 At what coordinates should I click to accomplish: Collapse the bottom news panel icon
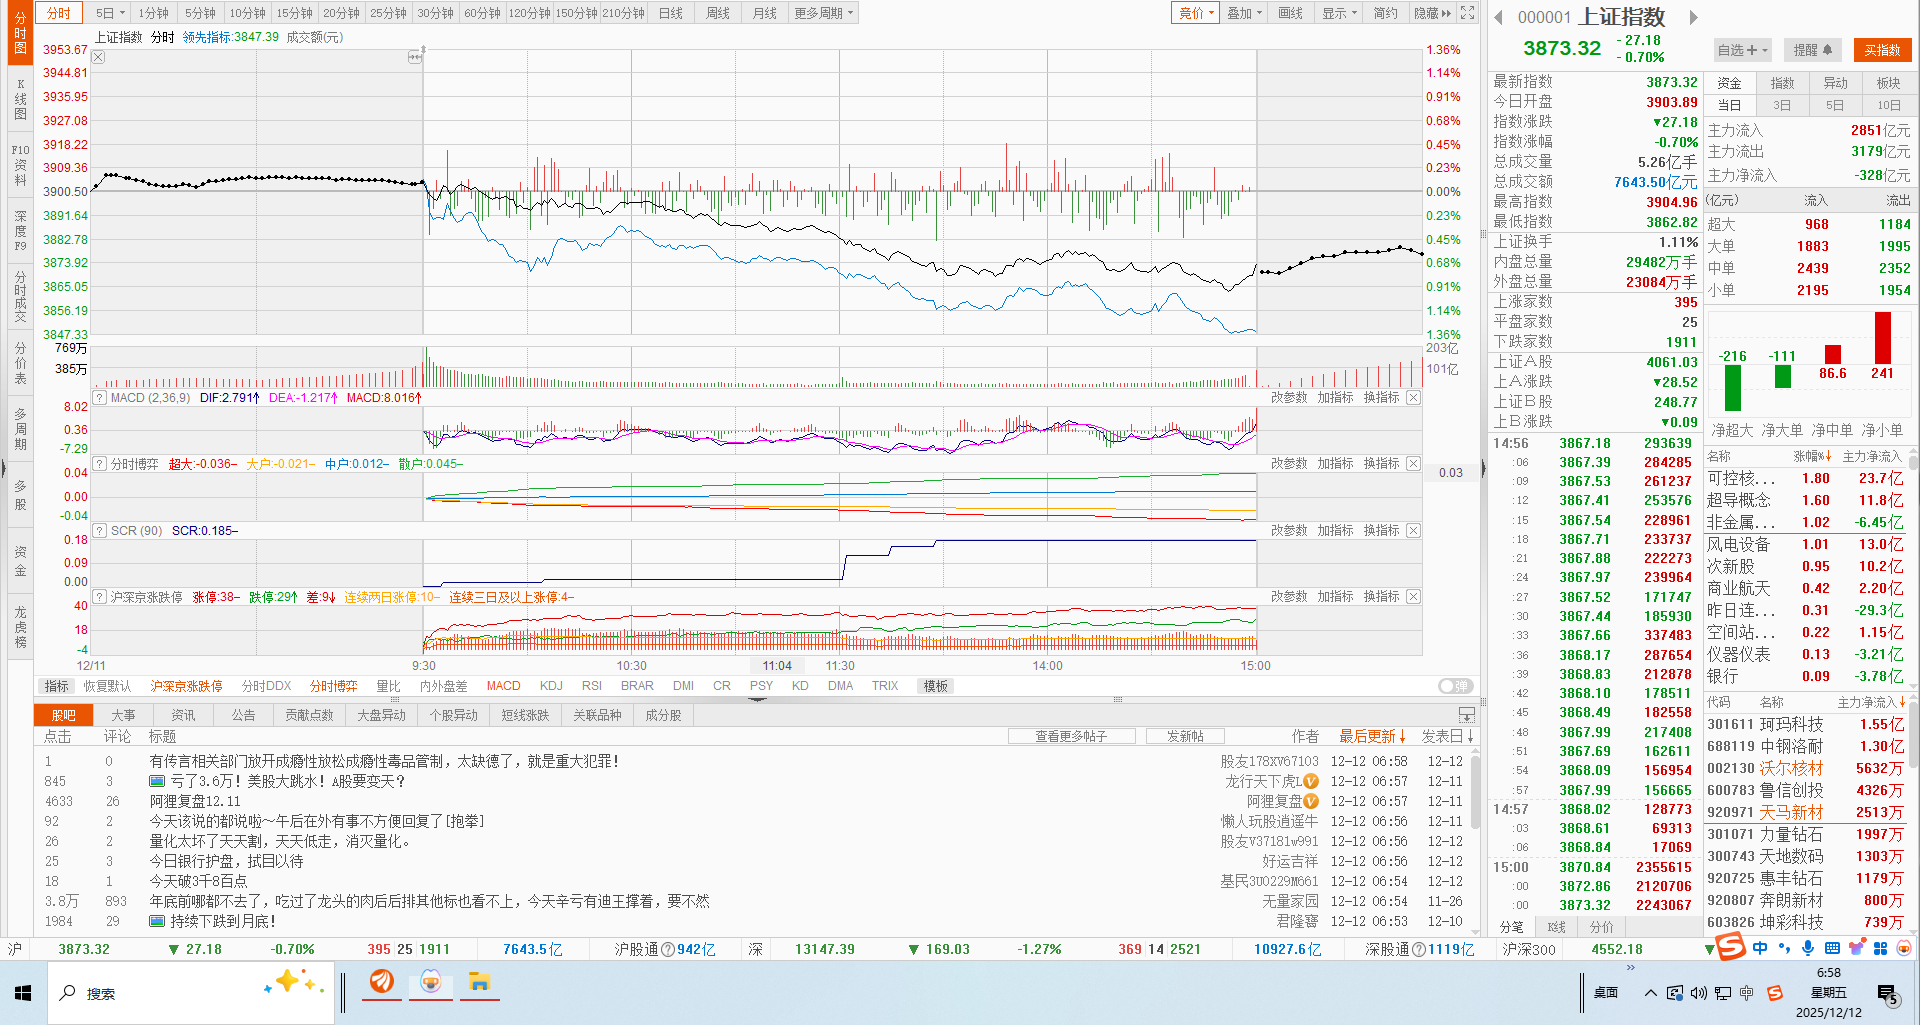(1466, 715)
